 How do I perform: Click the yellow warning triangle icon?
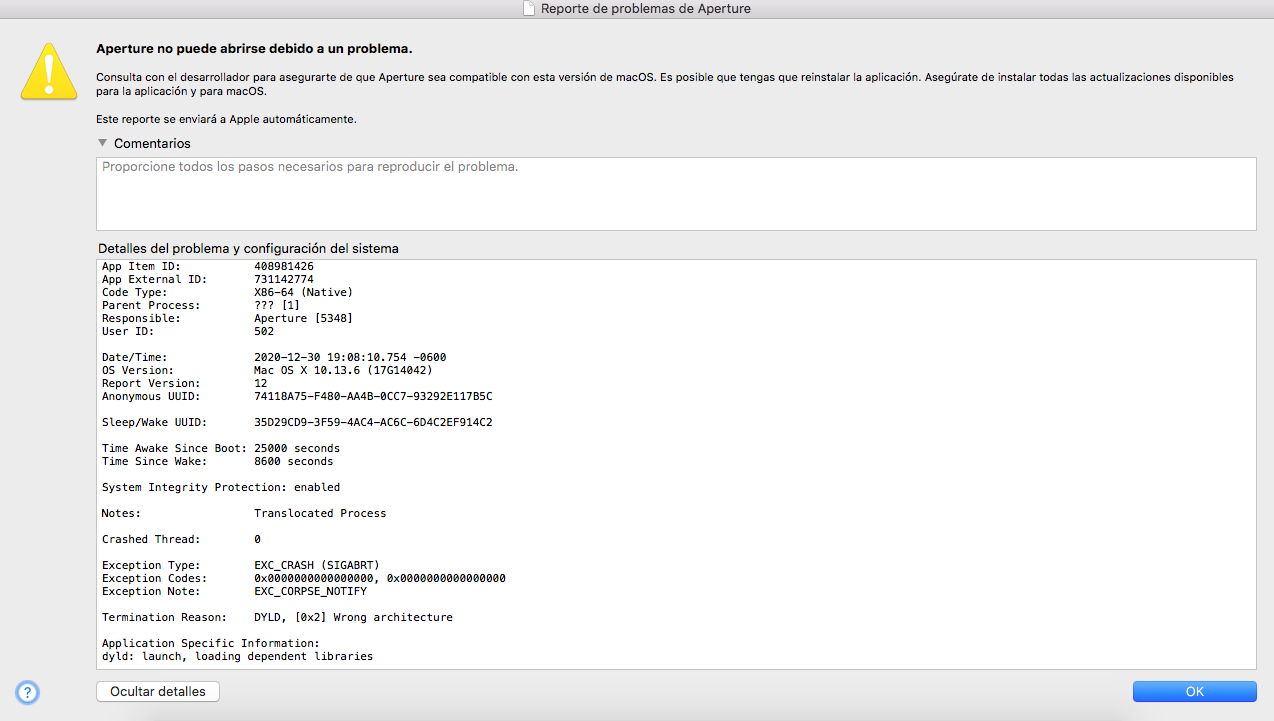tap(50, 70)
